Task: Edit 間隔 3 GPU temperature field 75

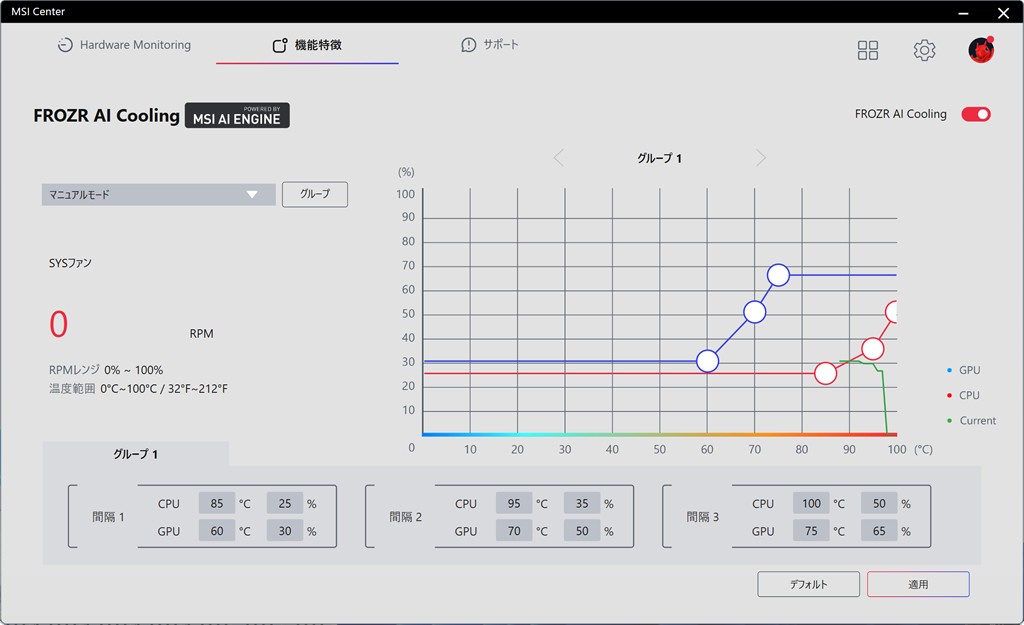Action: pyautogui.click(x=811, y=531)
